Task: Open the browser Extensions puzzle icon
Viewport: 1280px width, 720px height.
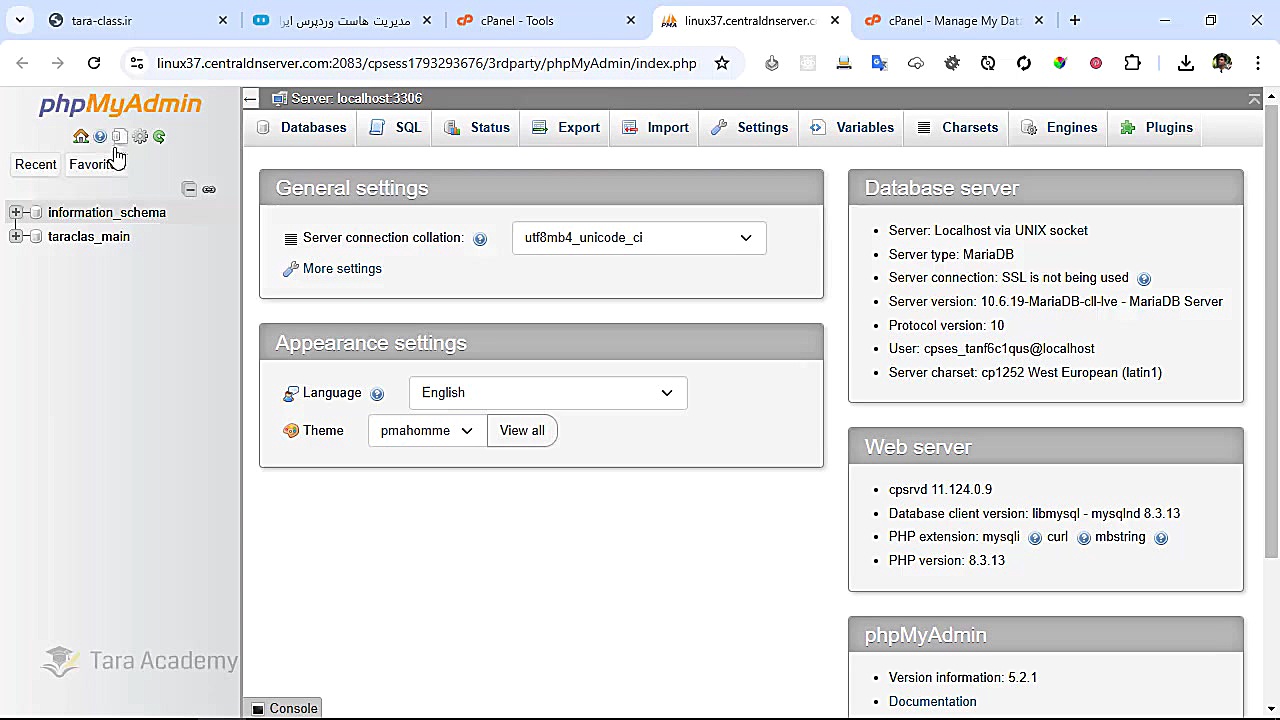Action: point(1132,63)
